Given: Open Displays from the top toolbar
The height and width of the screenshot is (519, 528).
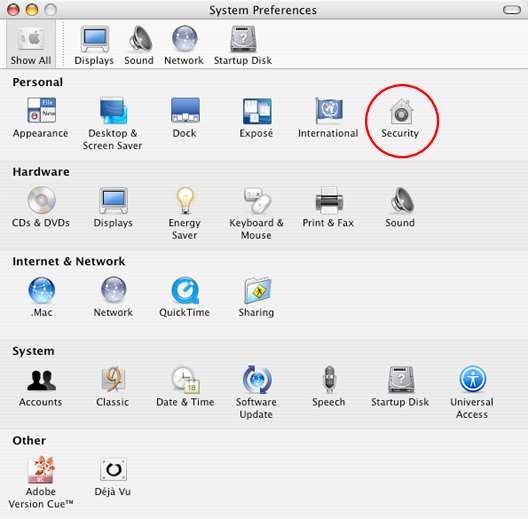Looking at the screenshot, I should pyautogui.click(x=94, y=45).
